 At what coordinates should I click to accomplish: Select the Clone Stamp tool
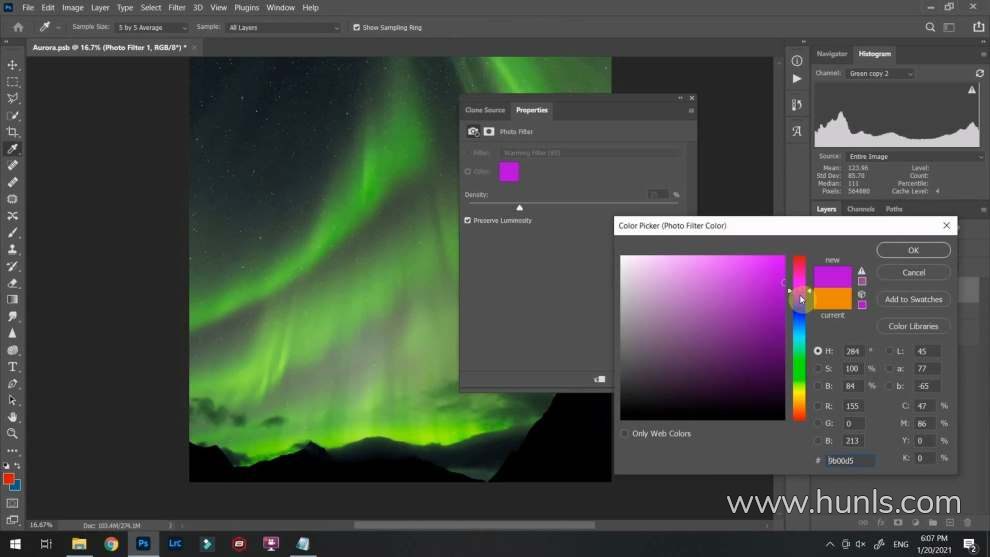(13, 249)
